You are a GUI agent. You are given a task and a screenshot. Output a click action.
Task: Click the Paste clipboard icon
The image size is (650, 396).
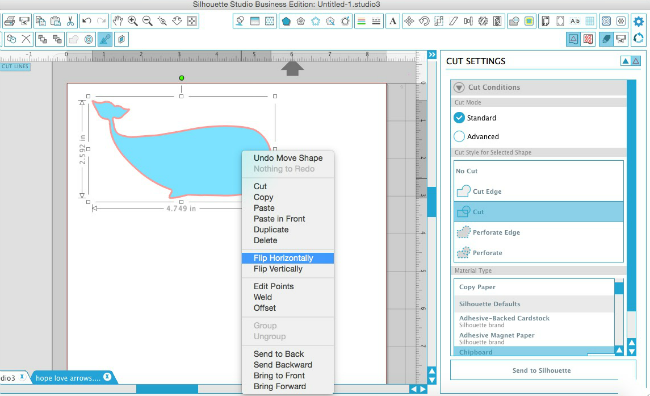(x=56, y=21)
